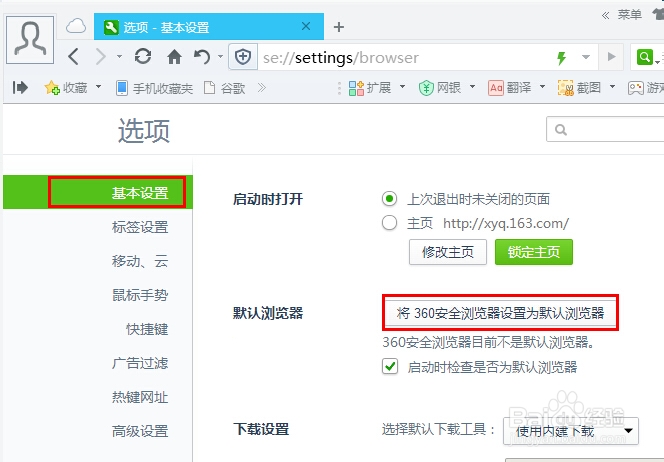
Task: Expand the 截图 dropdown arrow
Action: 612,87
